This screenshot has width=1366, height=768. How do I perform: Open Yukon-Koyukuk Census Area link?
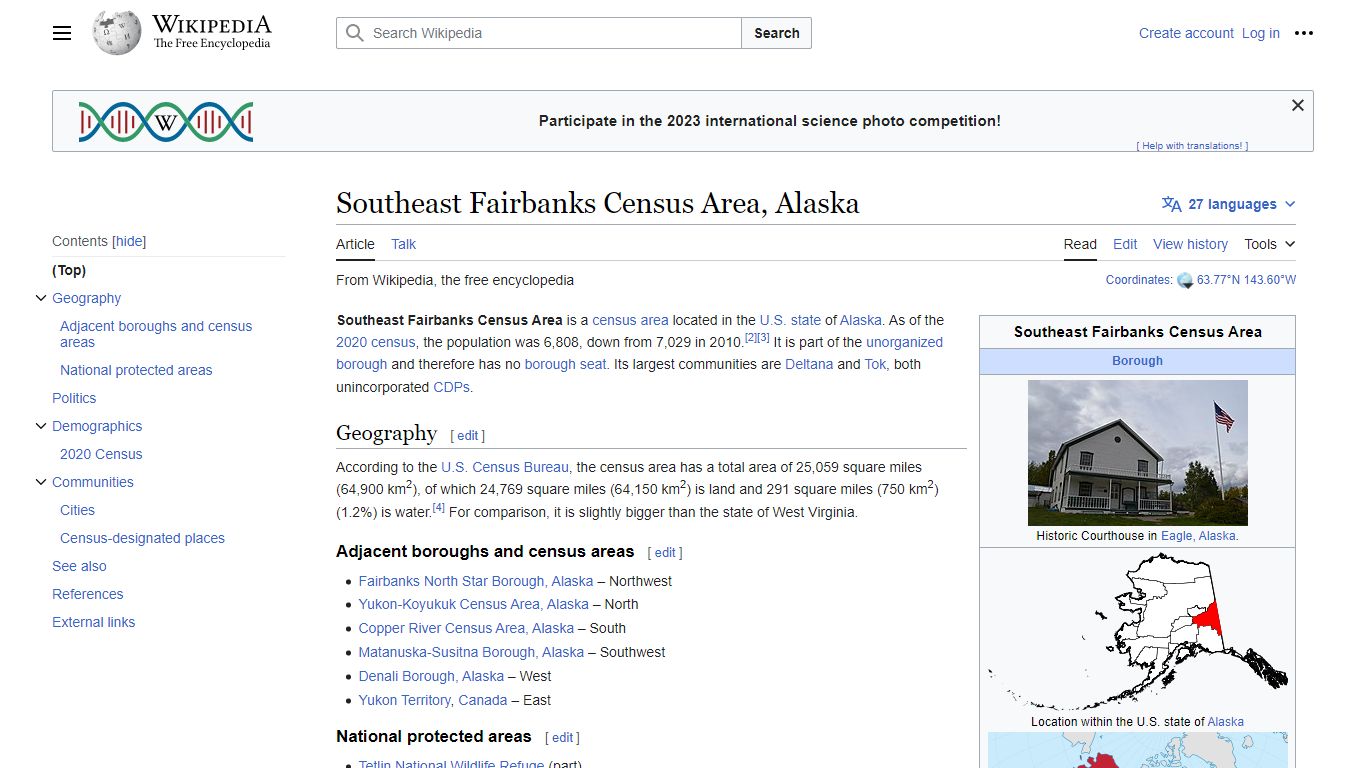click(474, 604)
